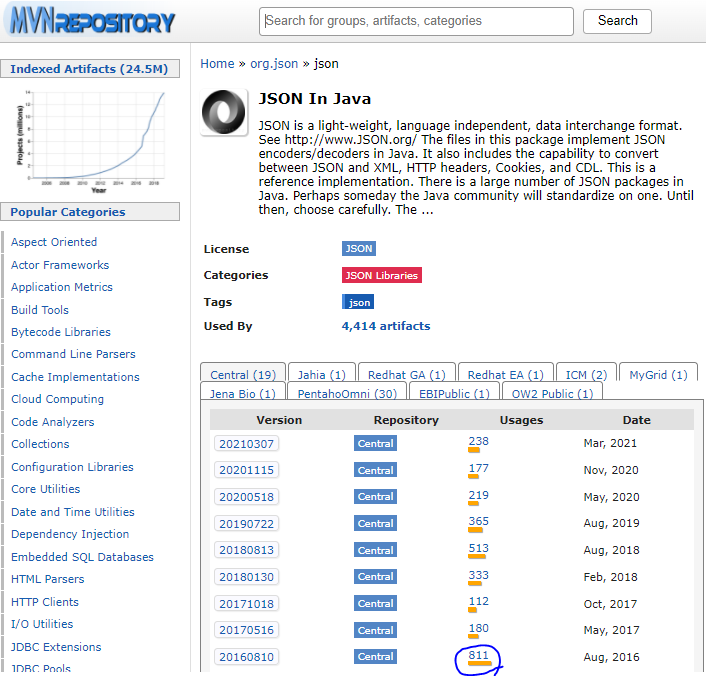Switch to the OW2 Public (1) tab
Image resolution: width=706 pixels, height=676 pixels.
552,393
